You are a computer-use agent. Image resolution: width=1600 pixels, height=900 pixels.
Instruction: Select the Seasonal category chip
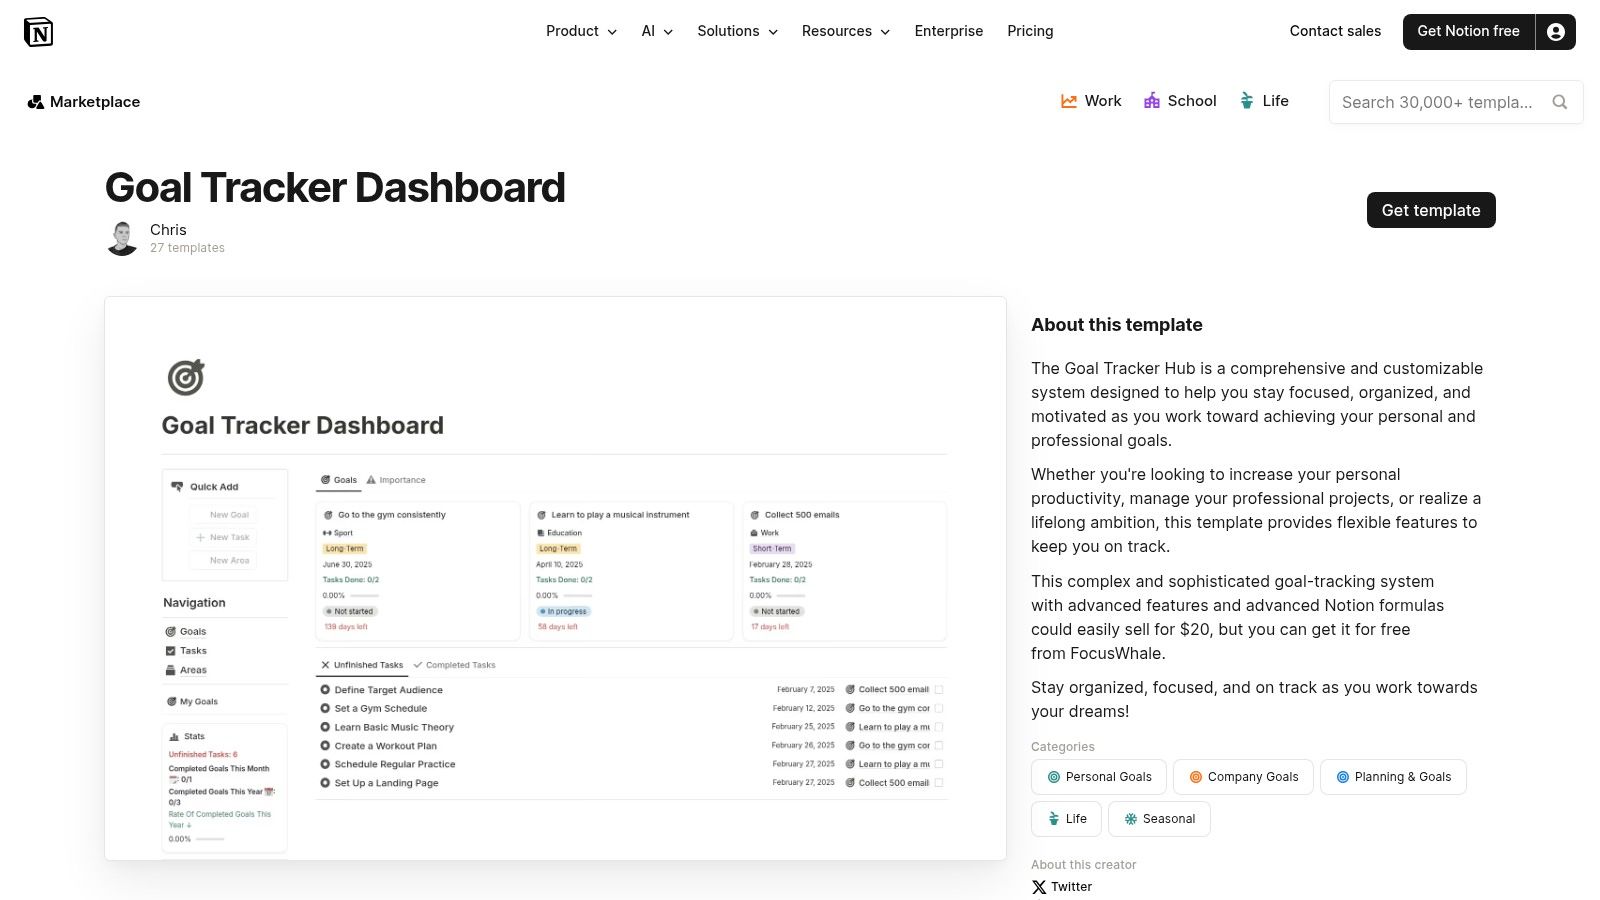[1159, 819]
